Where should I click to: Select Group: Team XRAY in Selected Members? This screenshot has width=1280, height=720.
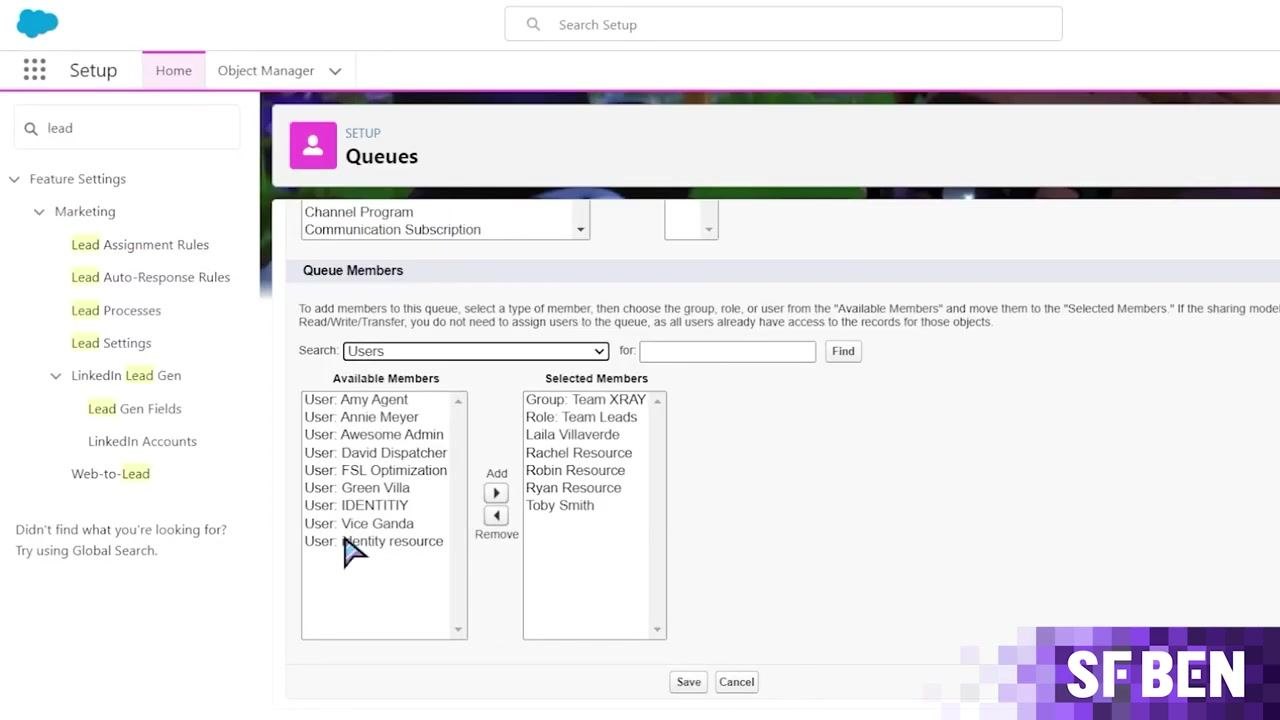click(x=586, y=400)
